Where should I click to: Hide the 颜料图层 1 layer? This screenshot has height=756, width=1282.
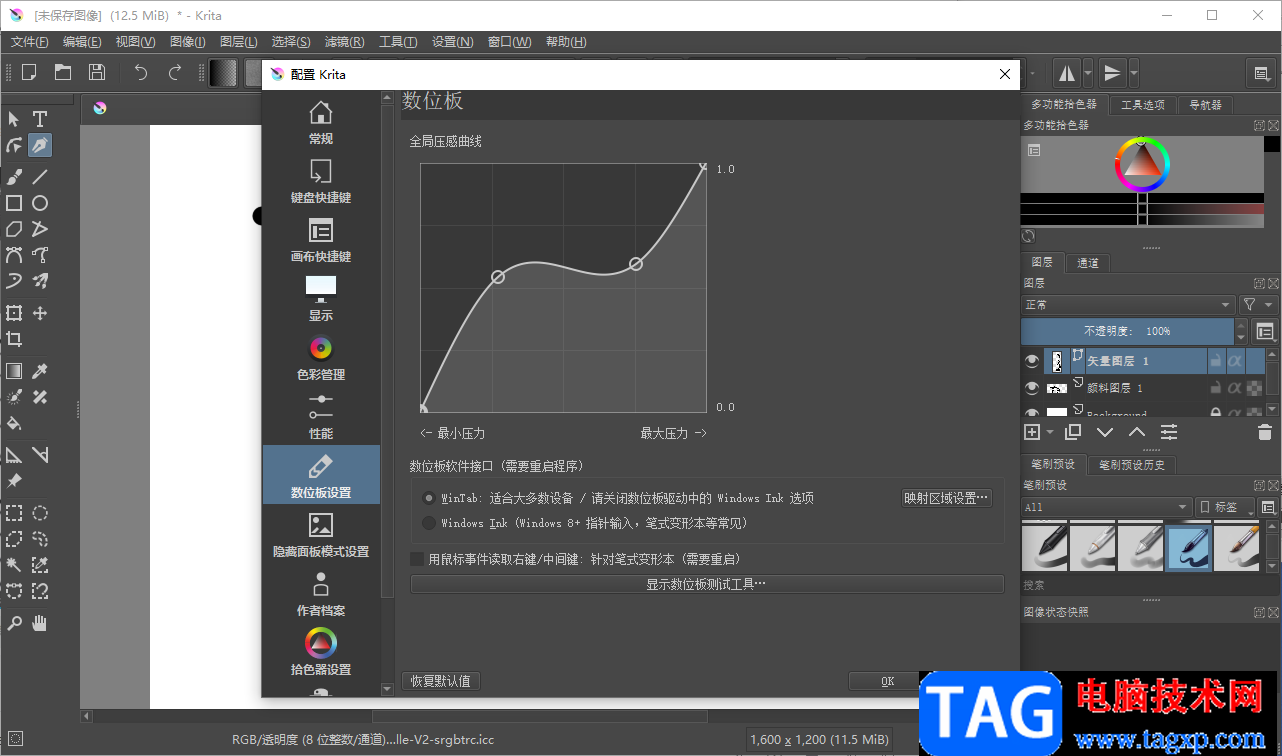(1032, 388)
